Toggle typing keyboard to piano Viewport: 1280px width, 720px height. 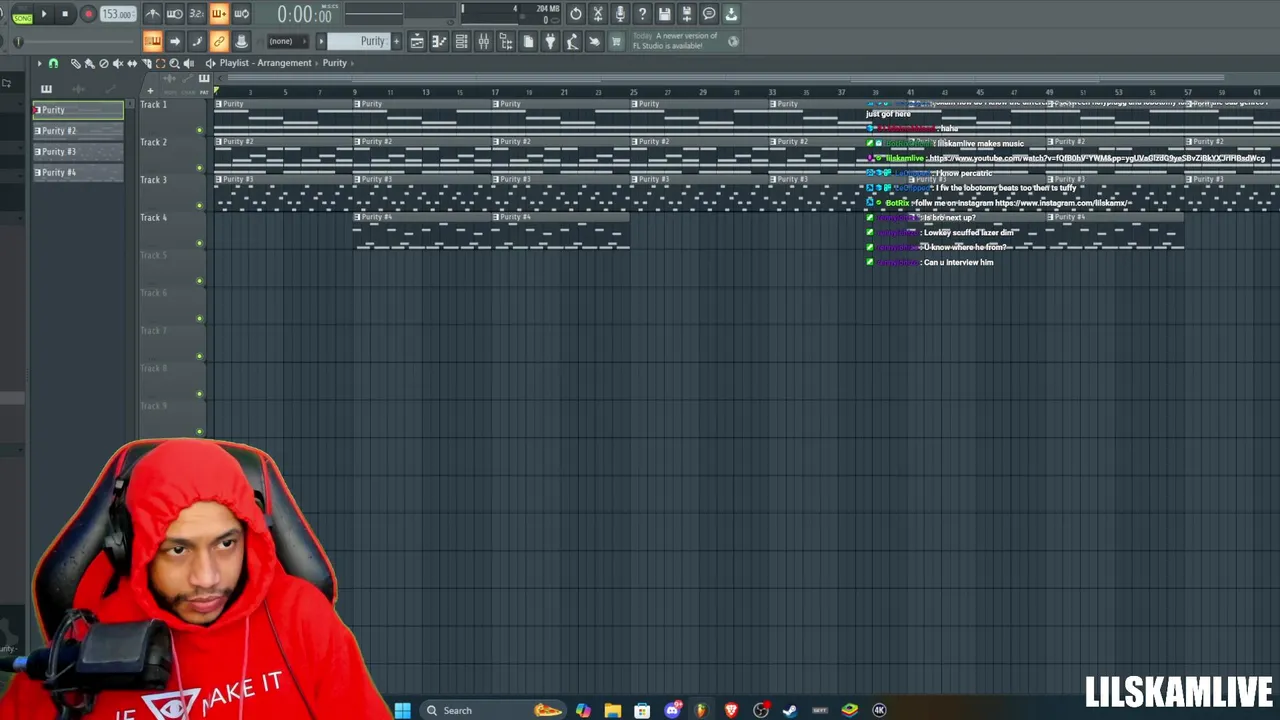point(152,41)
